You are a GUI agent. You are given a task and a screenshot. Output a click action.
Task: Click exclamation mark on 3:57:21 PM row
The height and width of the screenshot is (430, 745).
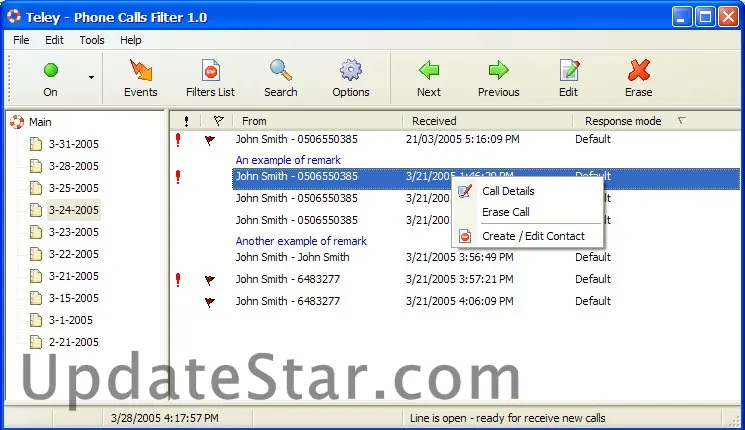click(x=178, y=279)
